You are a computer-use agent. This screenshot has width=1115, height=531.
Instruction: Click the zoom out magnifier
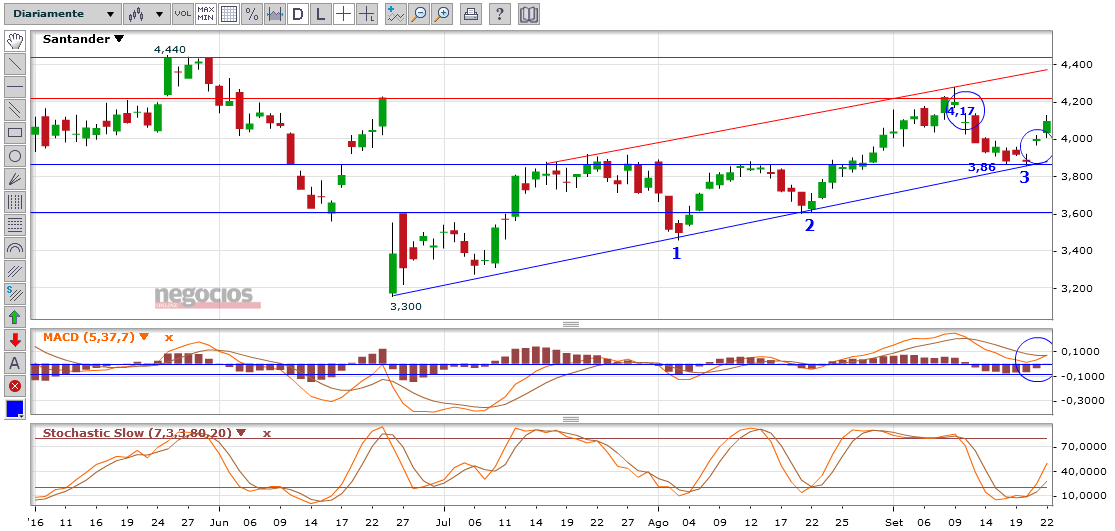click(x=419, y=14)
